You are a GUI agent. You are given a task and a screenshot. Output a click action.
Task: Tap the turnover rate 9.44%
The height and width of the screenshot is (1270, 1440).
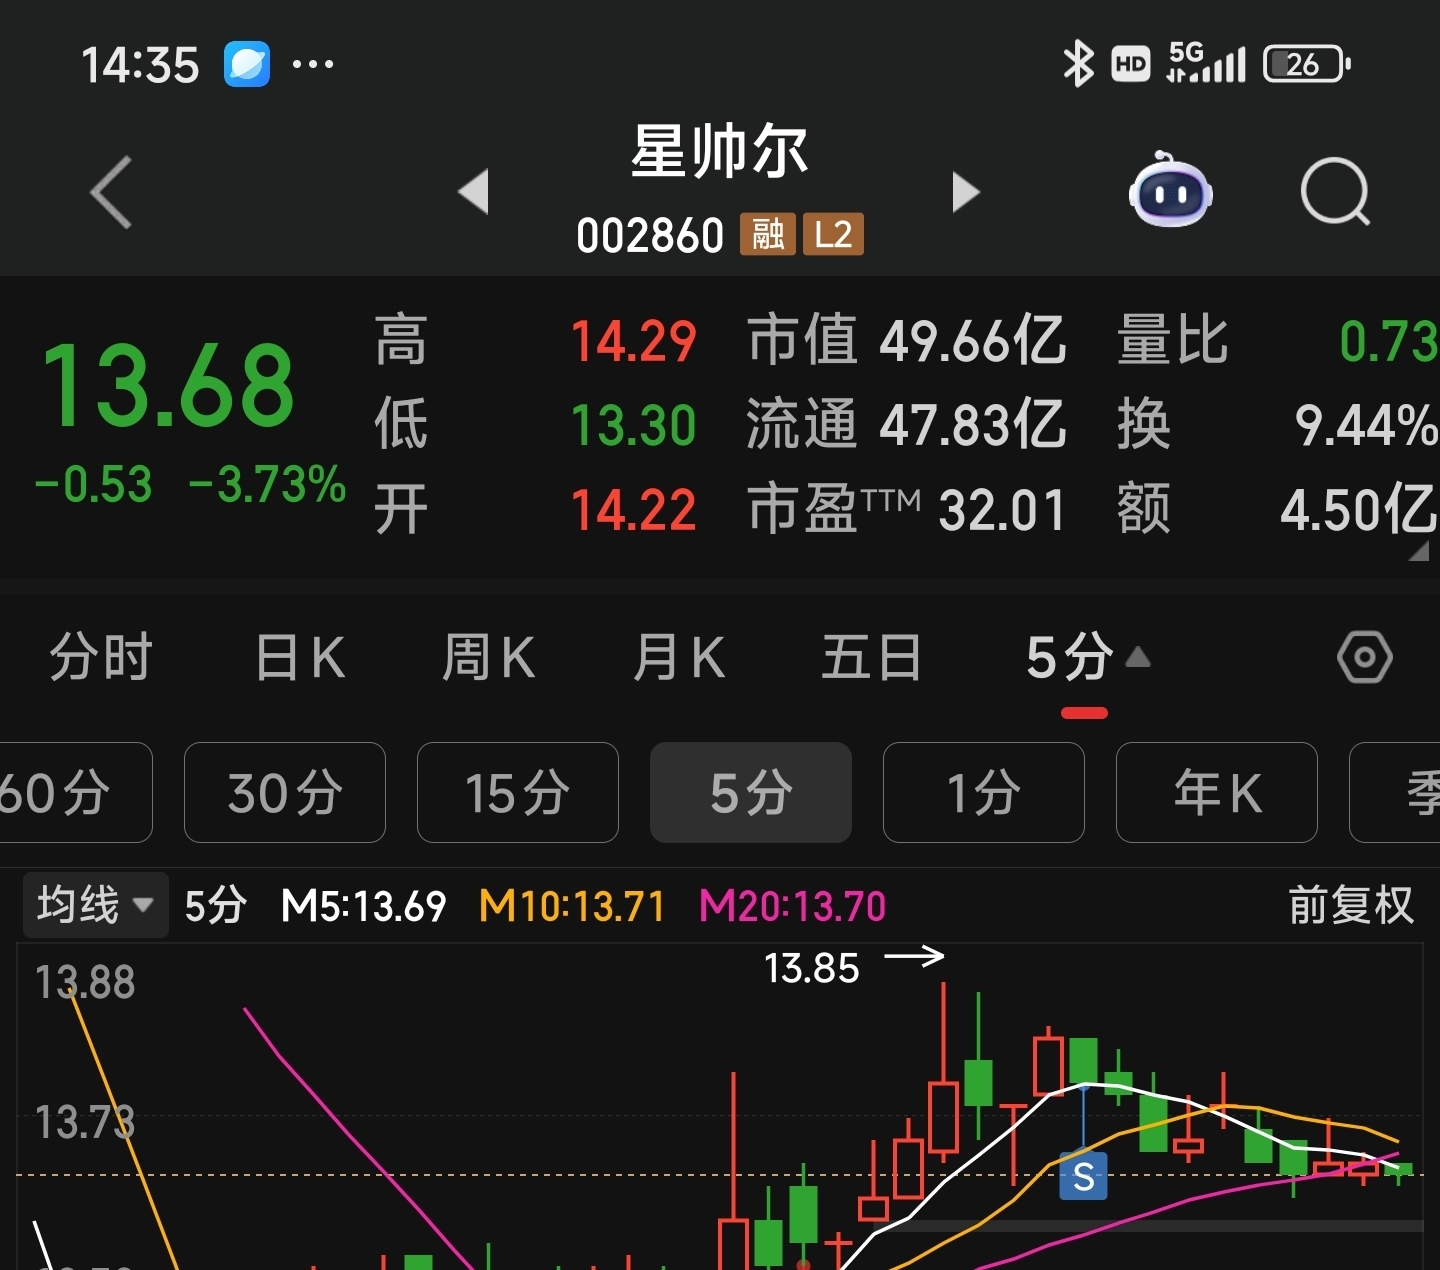(x=1366, y=425)
